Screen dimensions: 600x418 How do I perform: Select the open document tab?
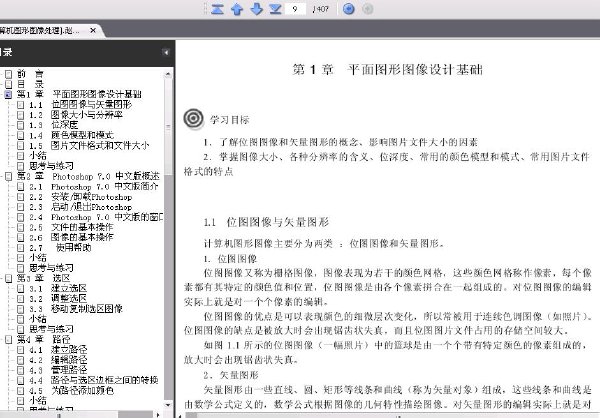46,30
